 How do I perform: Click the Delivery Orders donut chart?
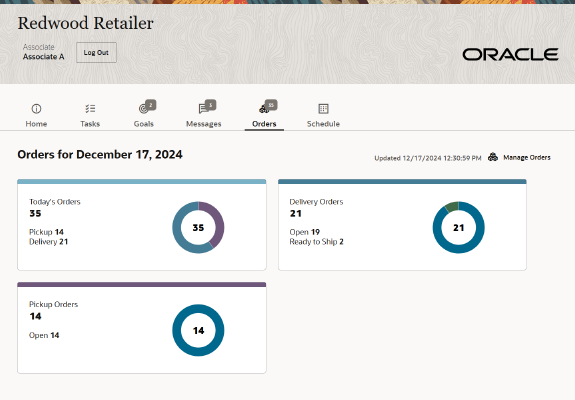(x=458, y=227)
